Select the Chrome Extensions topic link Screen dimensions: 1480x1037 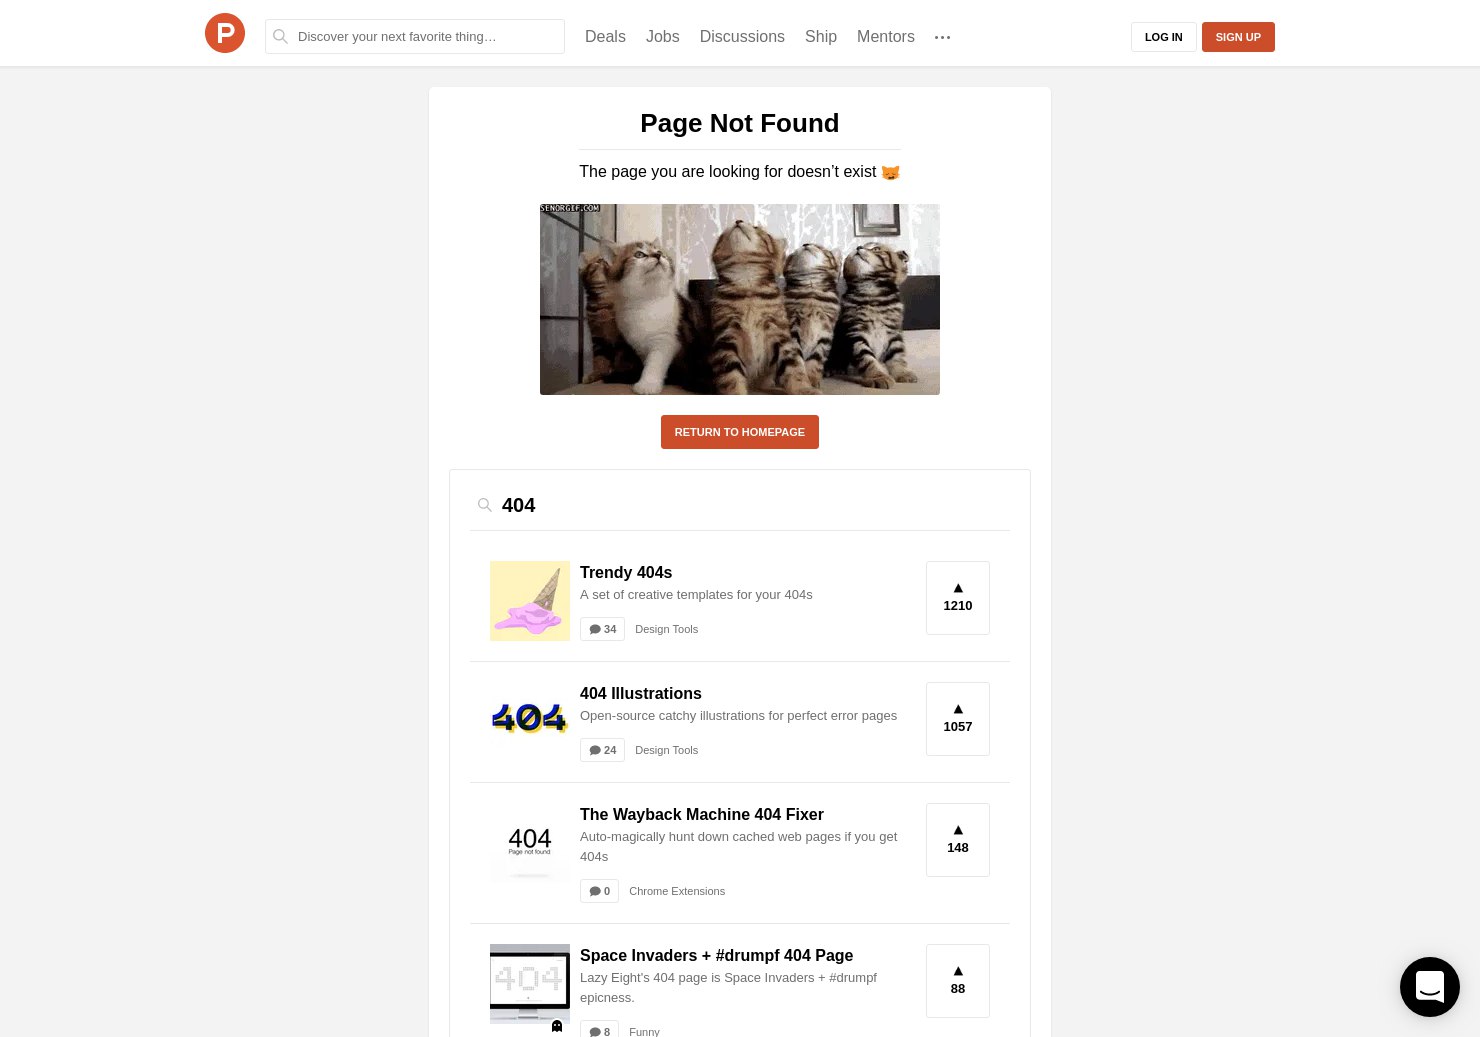pyautogui.click(x=677, y=891)
